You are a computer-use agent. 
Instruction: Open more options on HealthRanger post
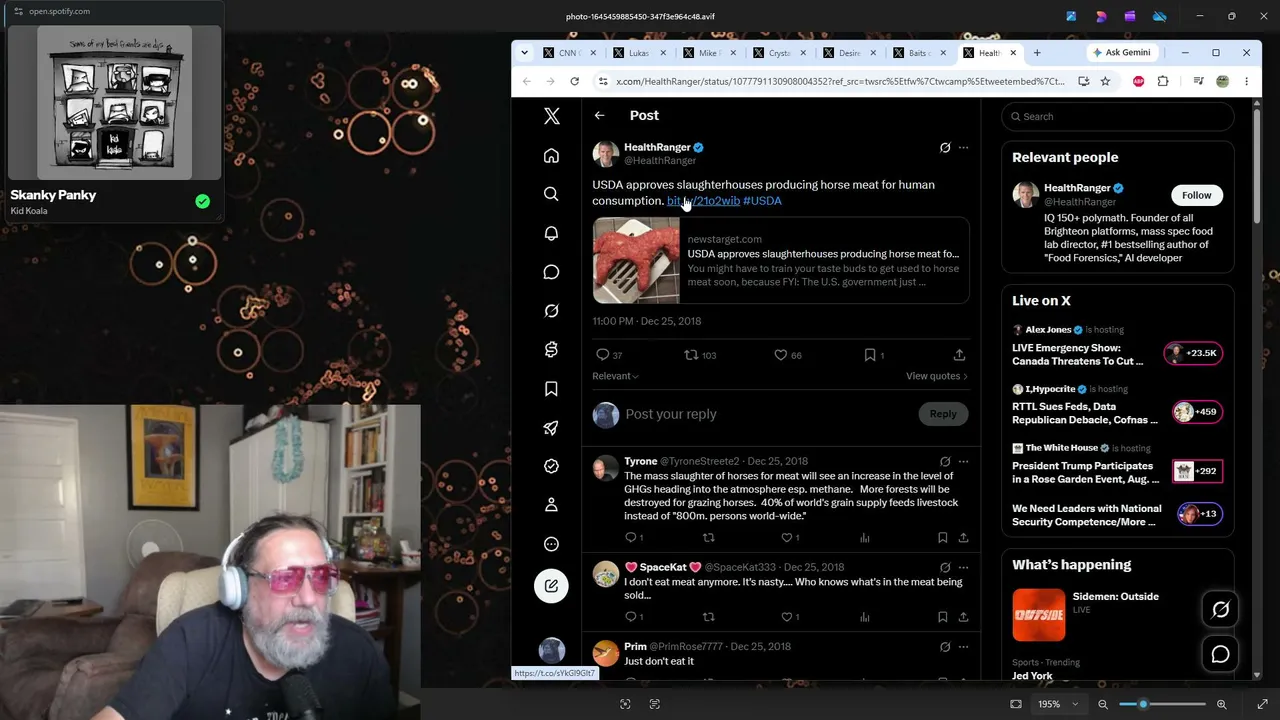coord(963,148)
